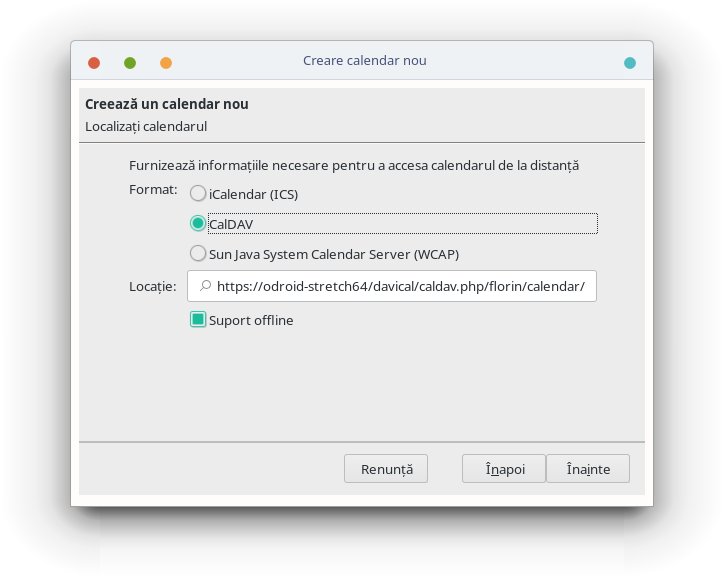Click the "Creare calendar nou" window title
Screen dimensions: 724x587
(365, 61)
